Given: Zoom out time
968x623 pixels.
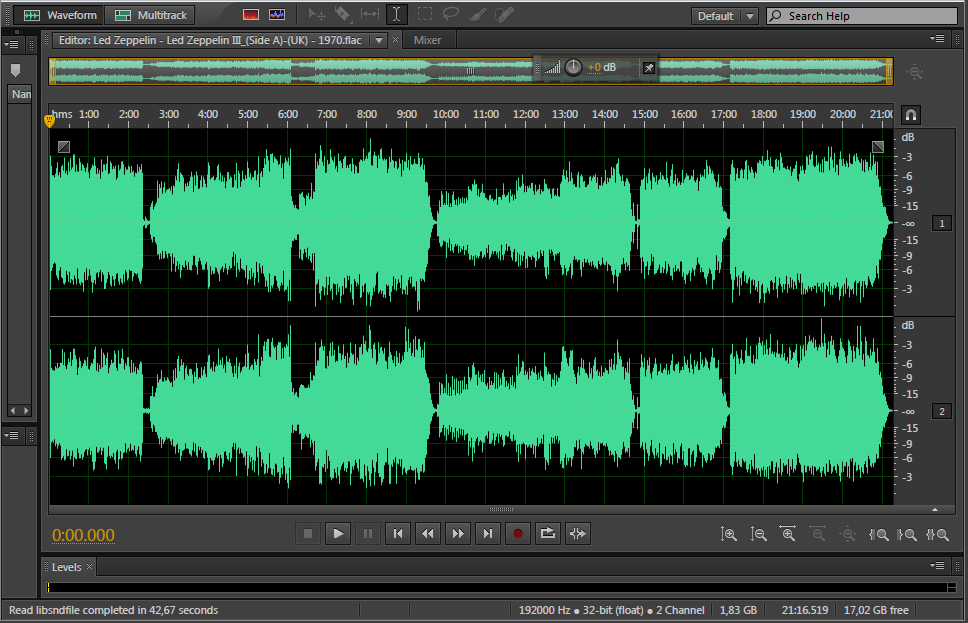Looking at the screenshot, I should pos(817,534).
